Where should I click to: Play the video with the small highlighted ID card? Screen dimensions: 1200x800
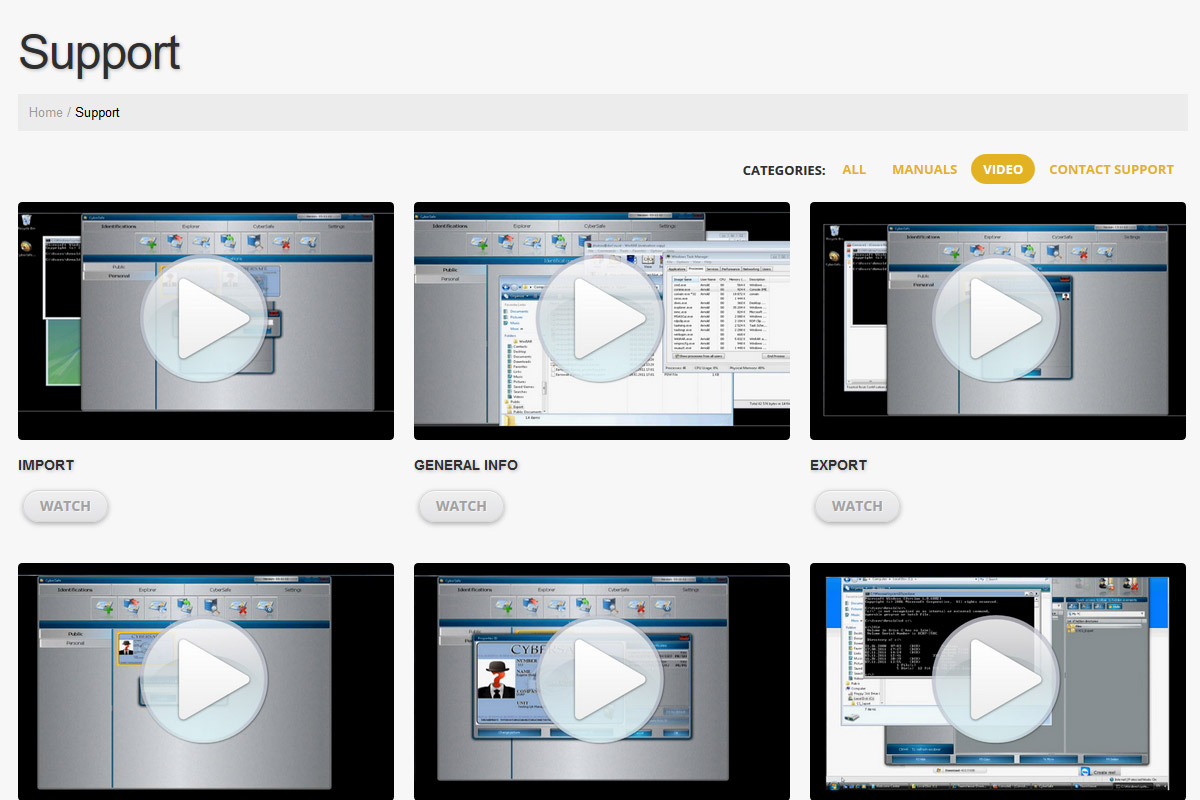point(205,680)
